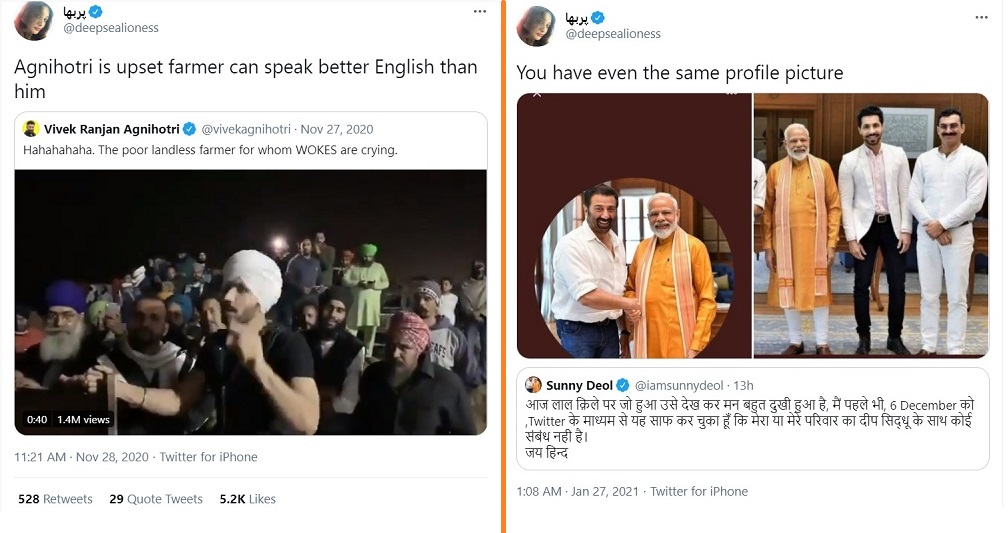Open the @vivekagnihotri handle link
The height and width of the screenshot is (533, 1008).
pyautogui.click(x=246, y=129)
